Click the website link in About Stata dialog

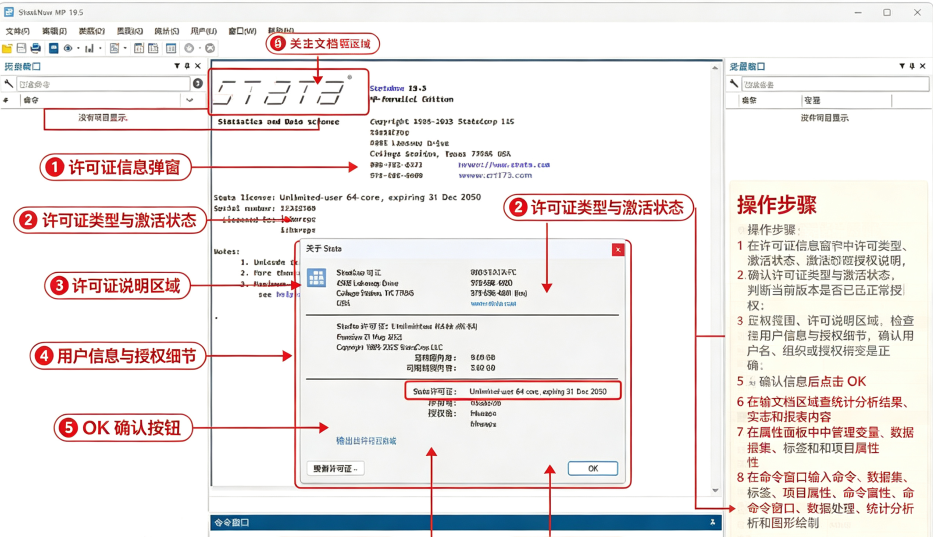point(493,304)
